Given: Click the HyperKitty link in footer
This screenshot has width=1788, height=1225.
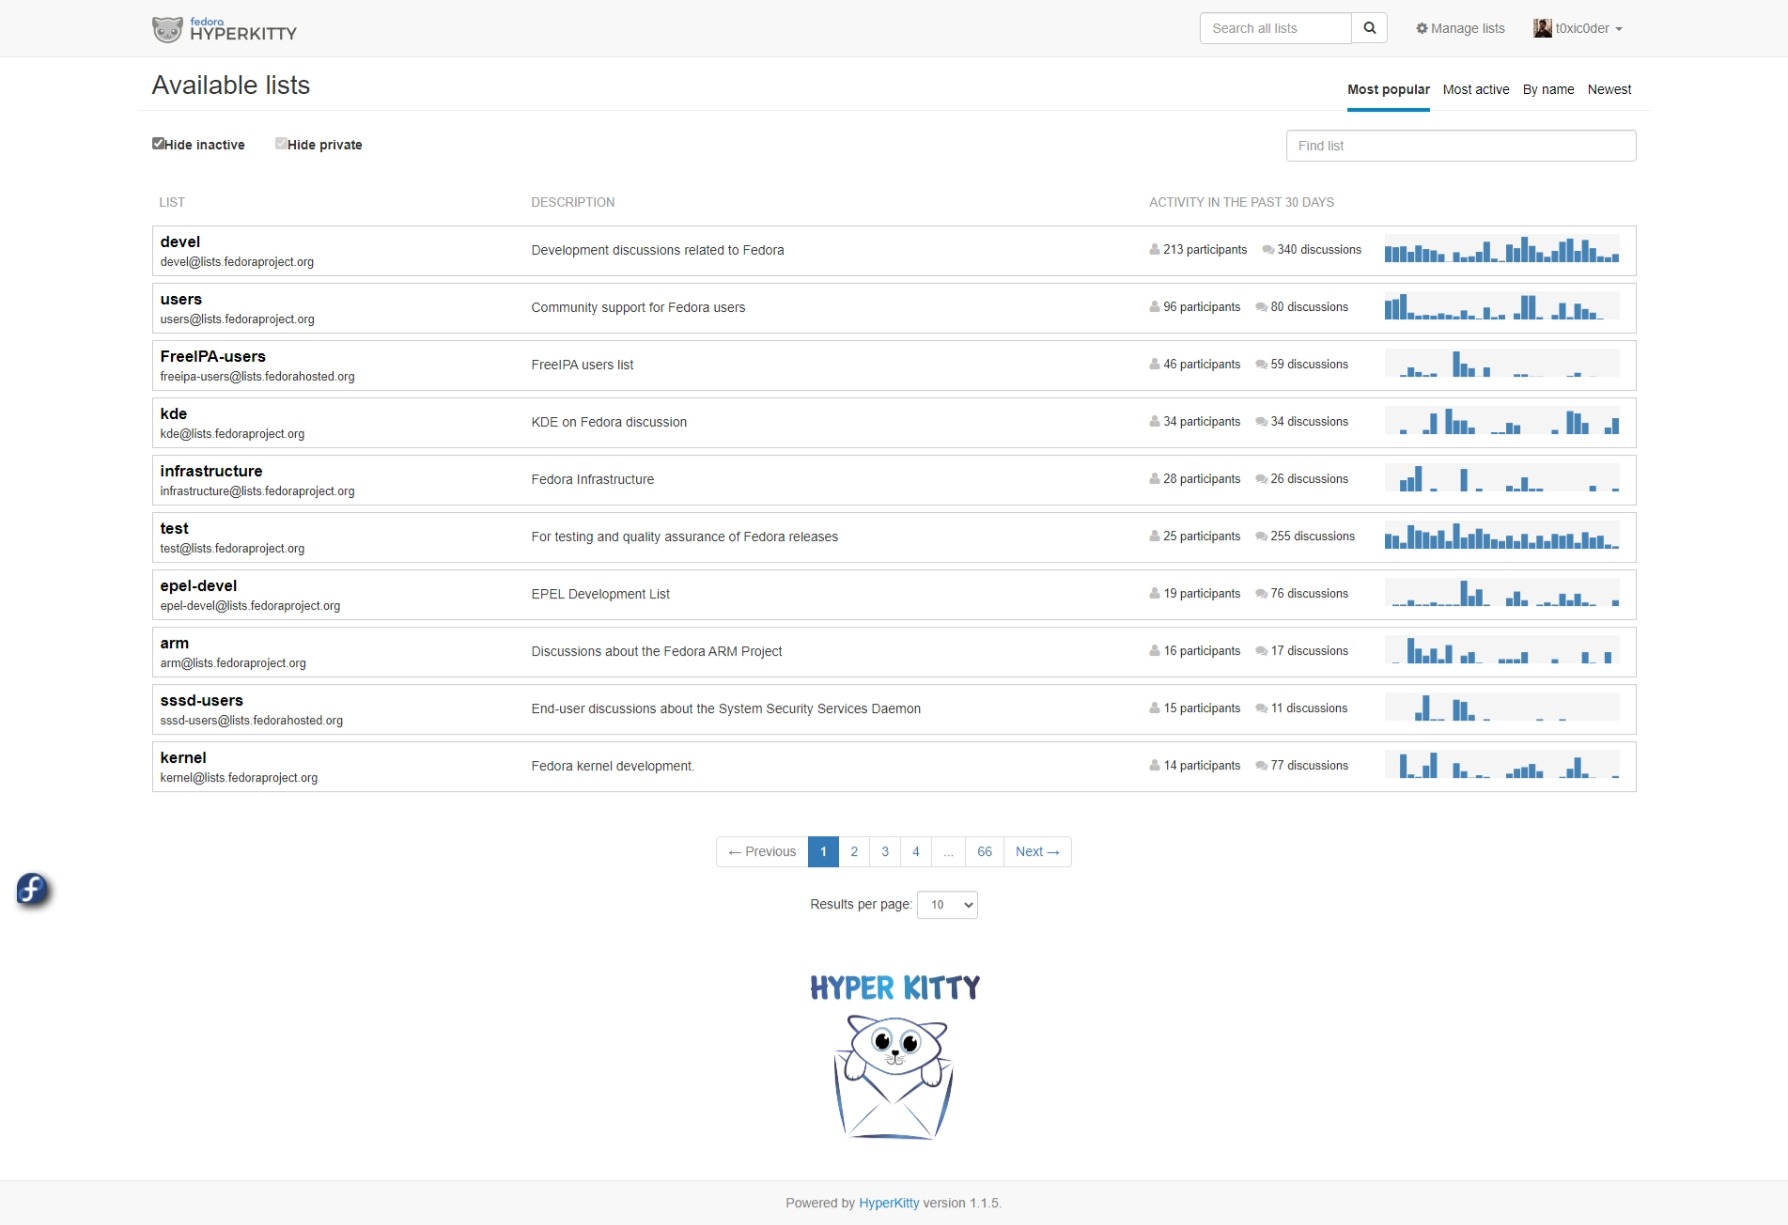Looking at the screenshot, I should point(889,1203).
